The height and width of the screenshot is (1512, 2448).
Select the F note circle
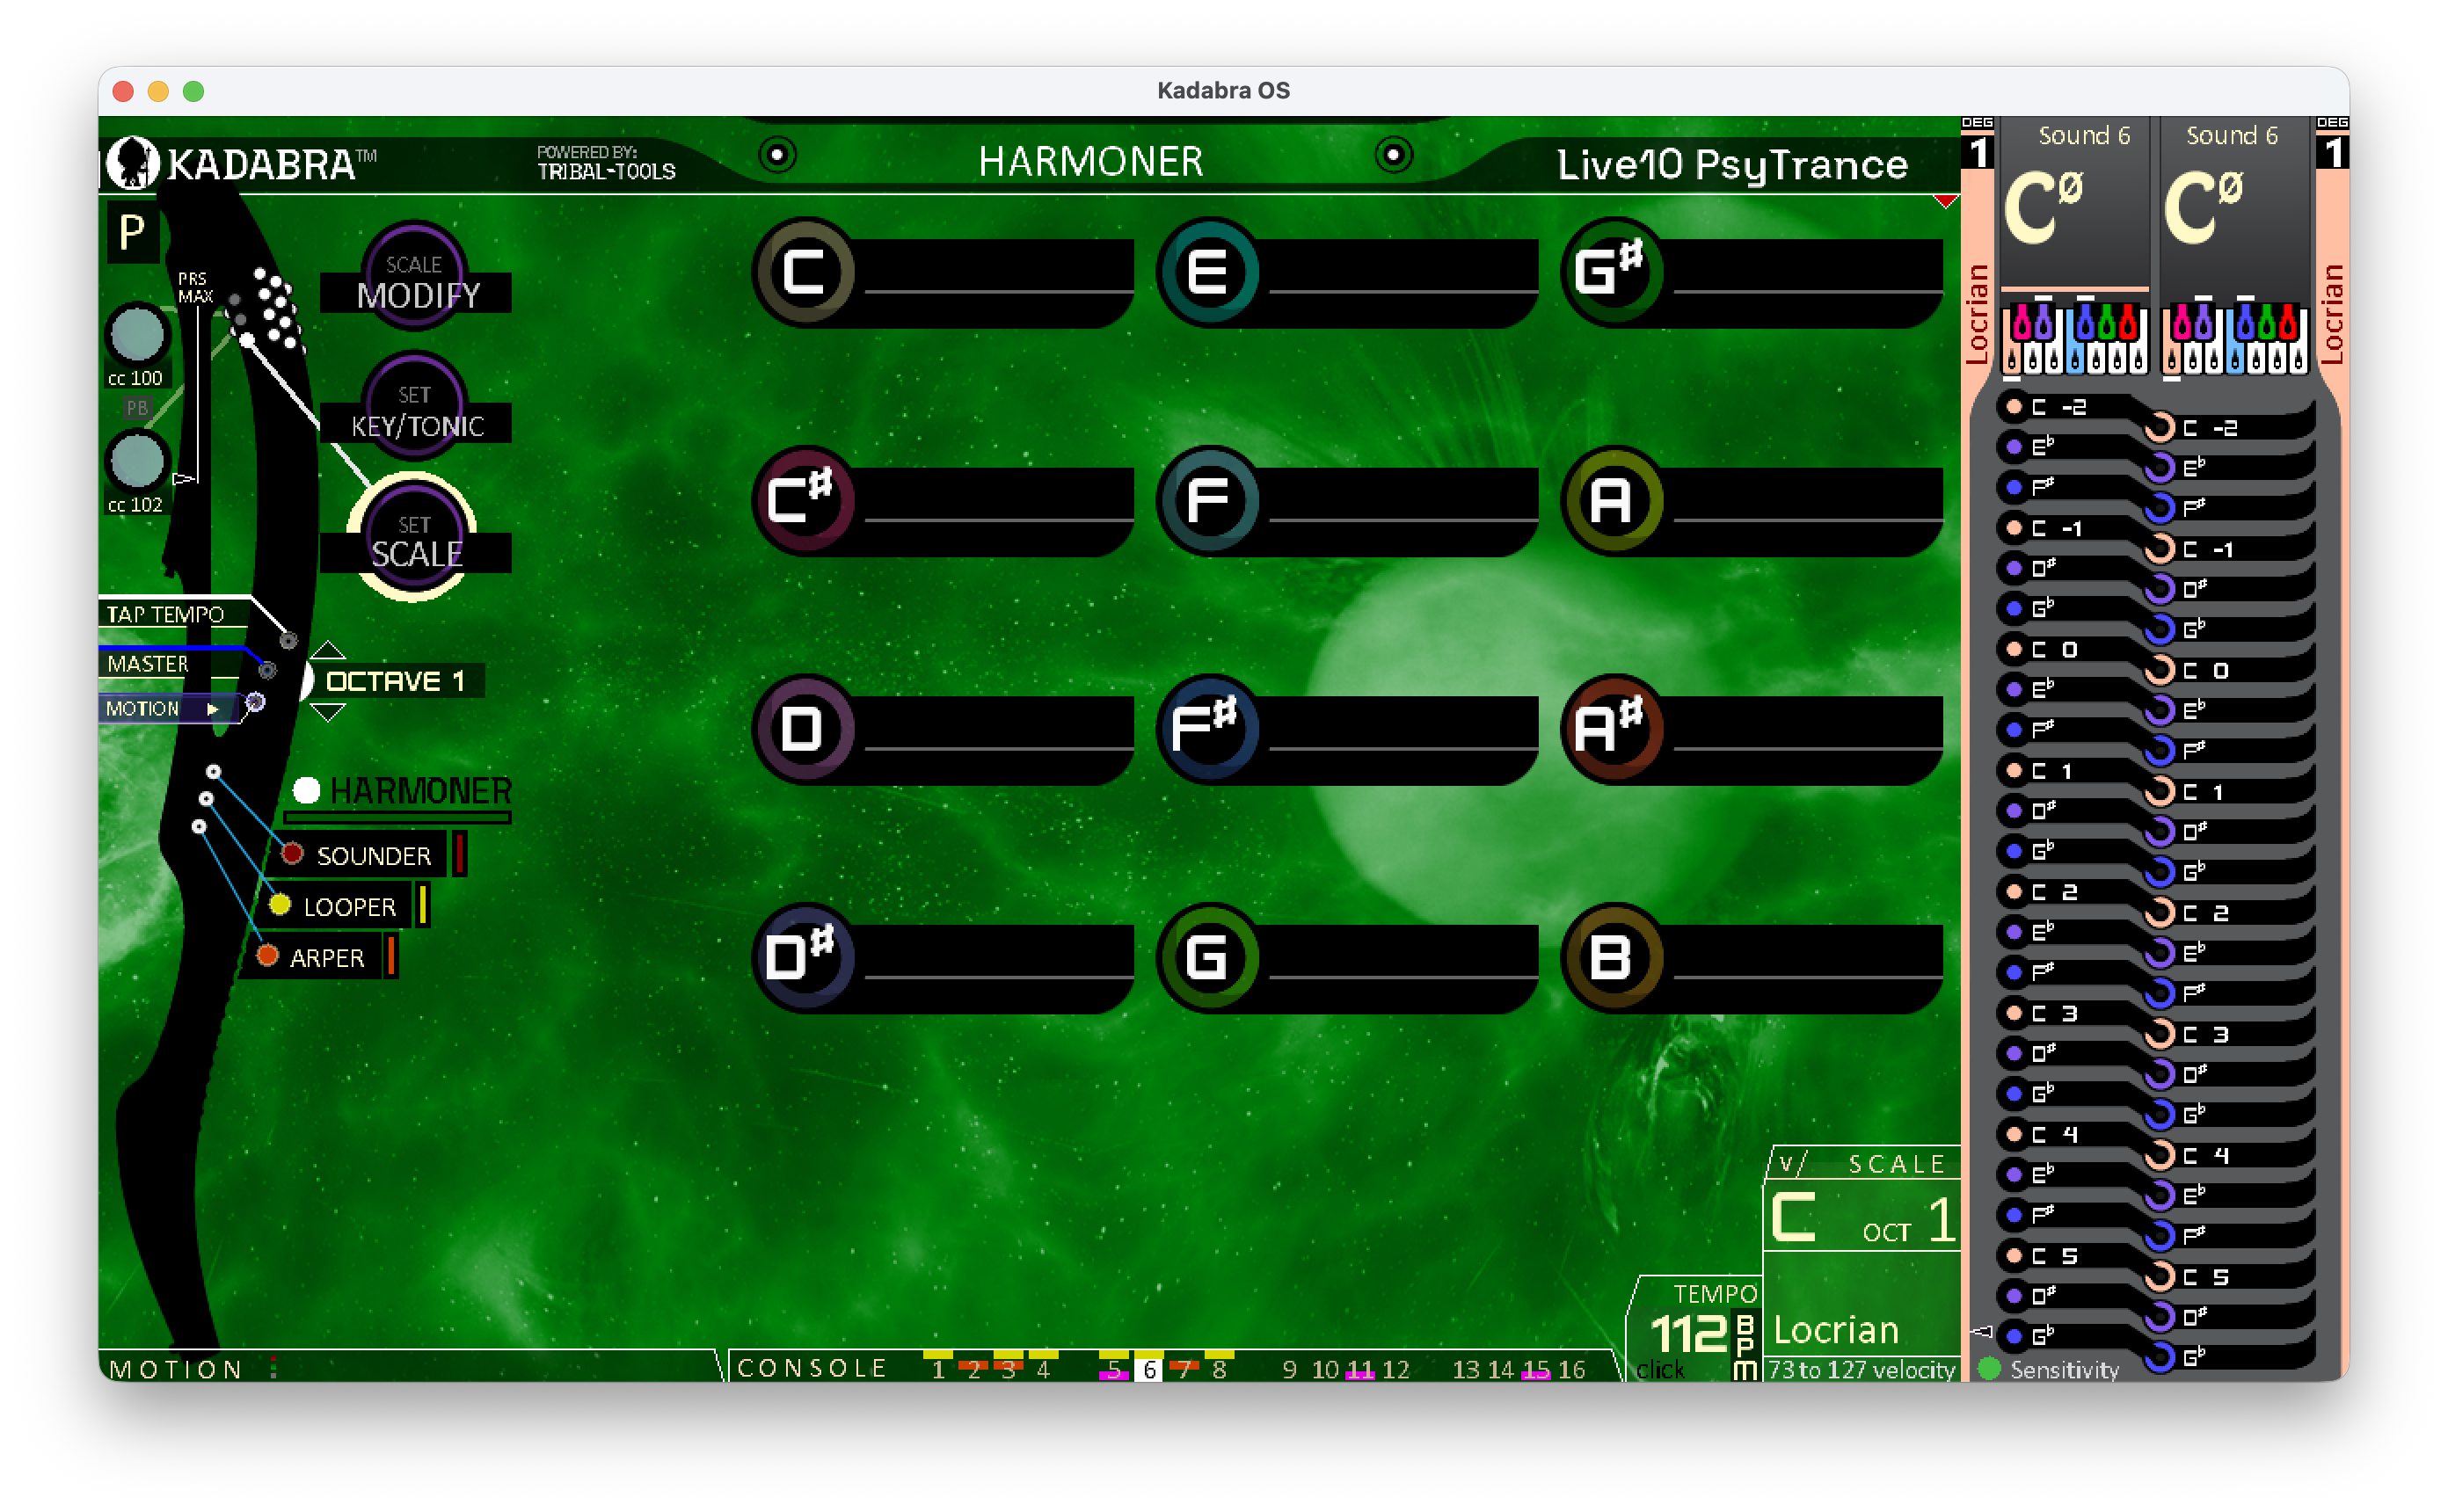tap(1208, 499)
